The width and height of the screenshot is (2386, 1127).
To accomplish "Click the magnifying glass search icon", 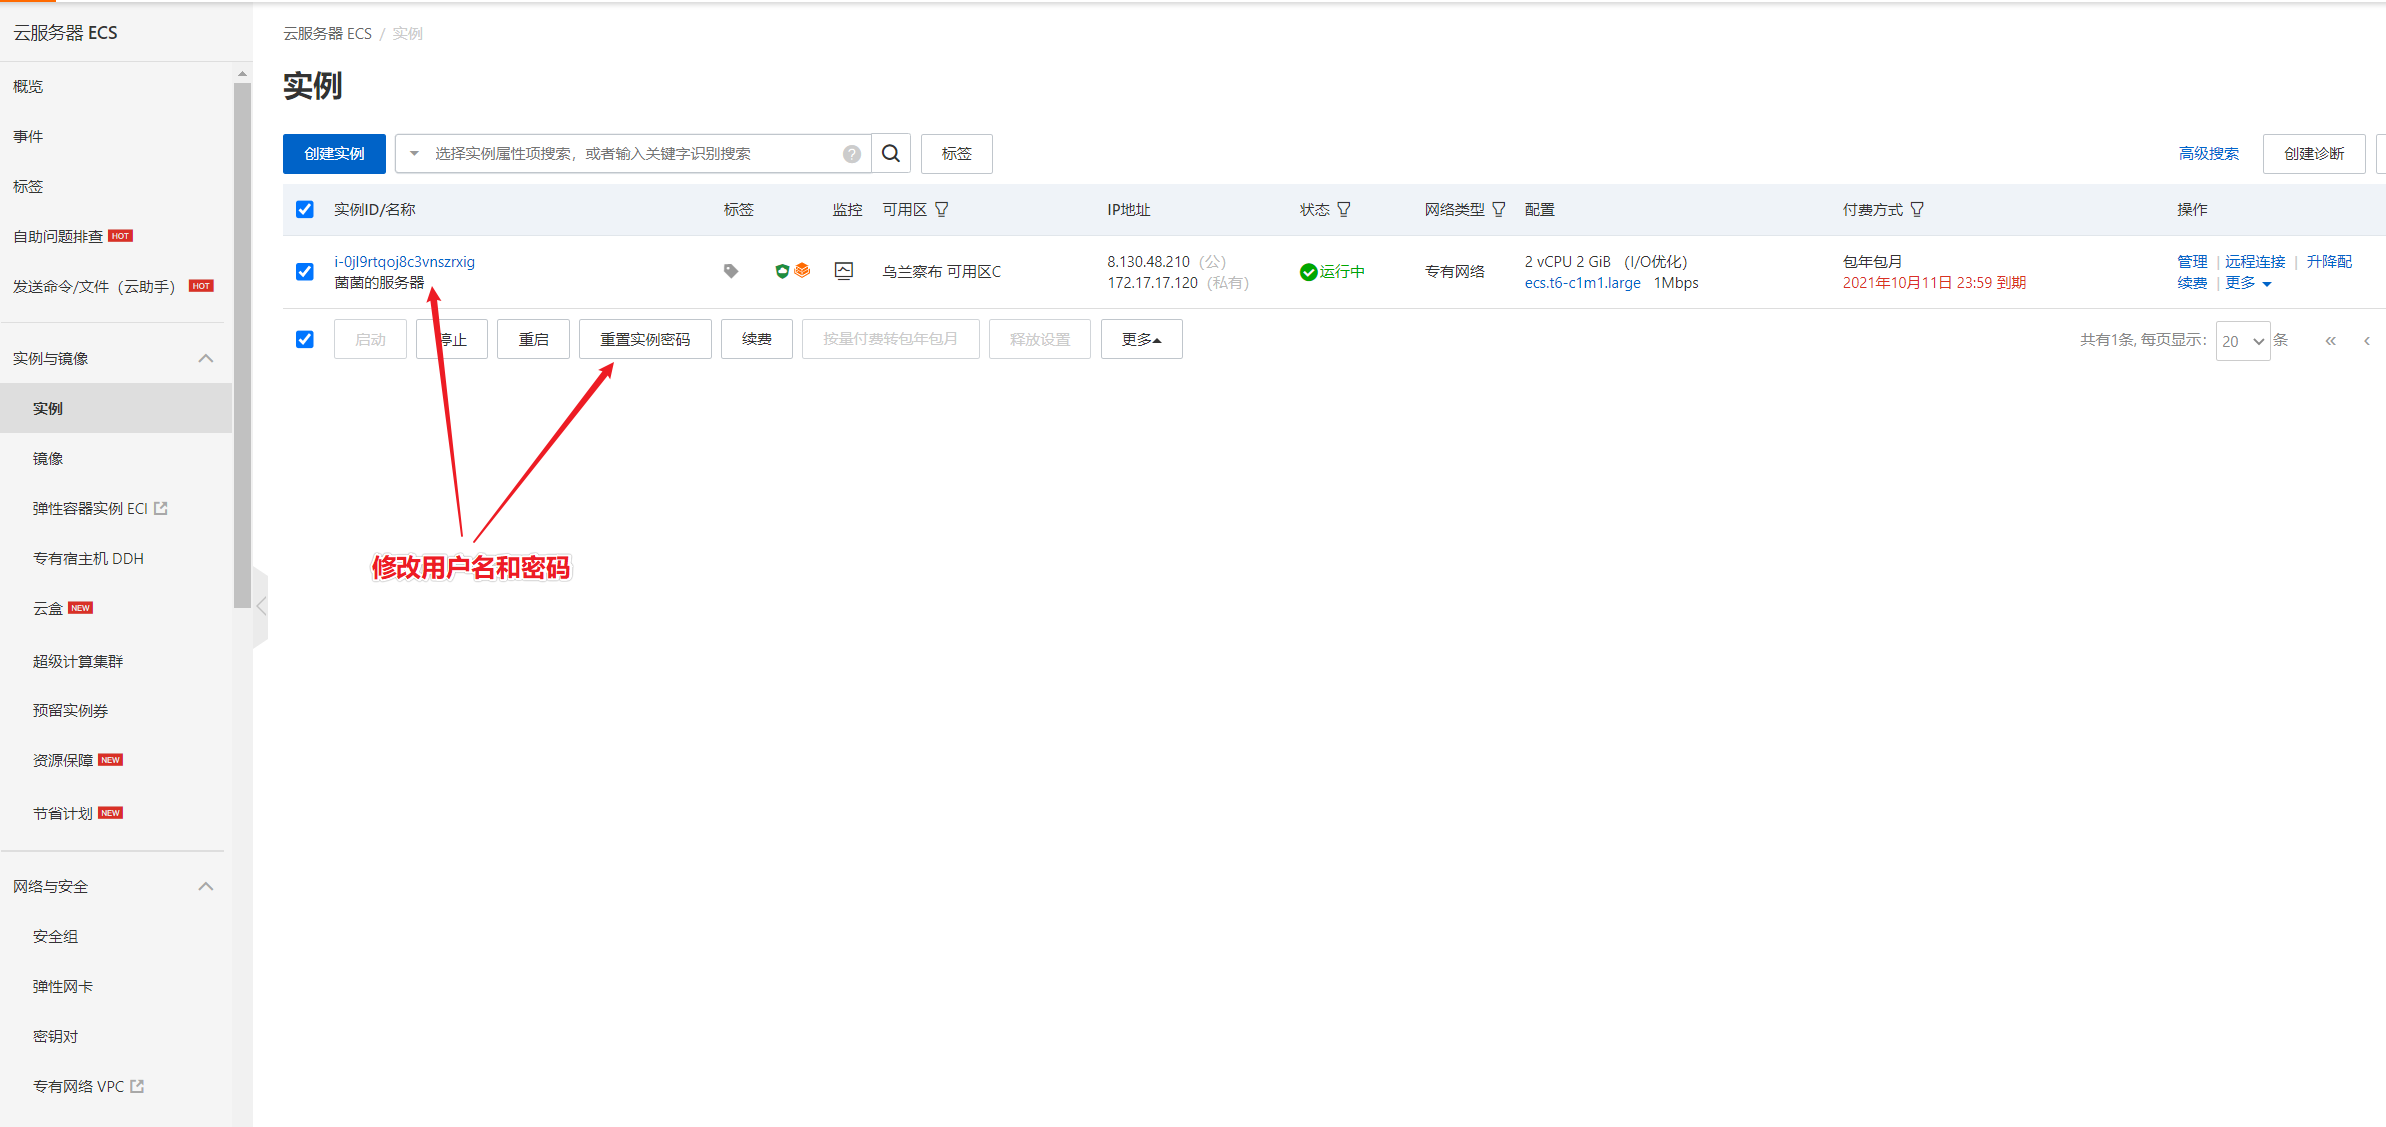I will 891,153.
